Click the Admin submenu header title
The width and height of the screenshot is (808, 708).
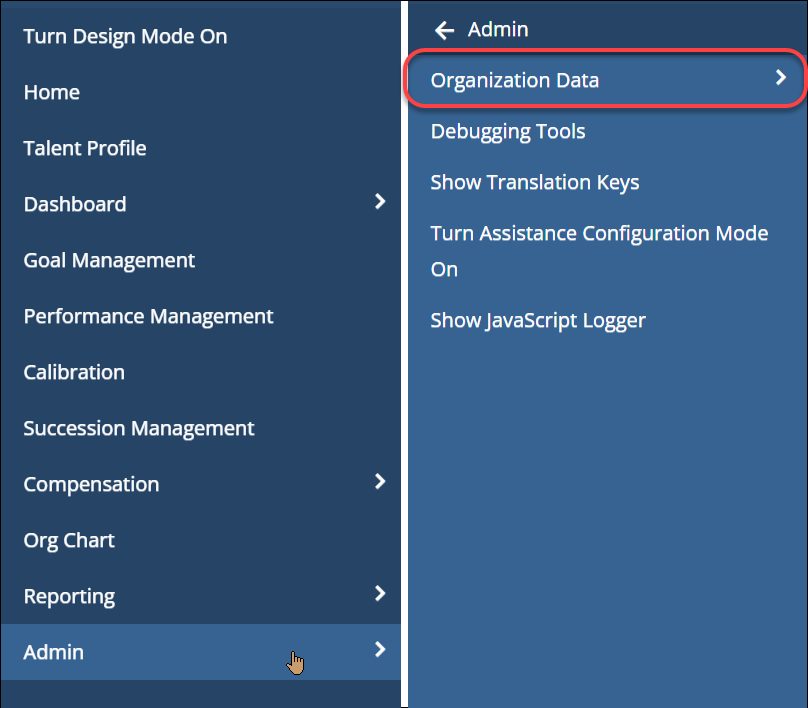pos(498,29)
